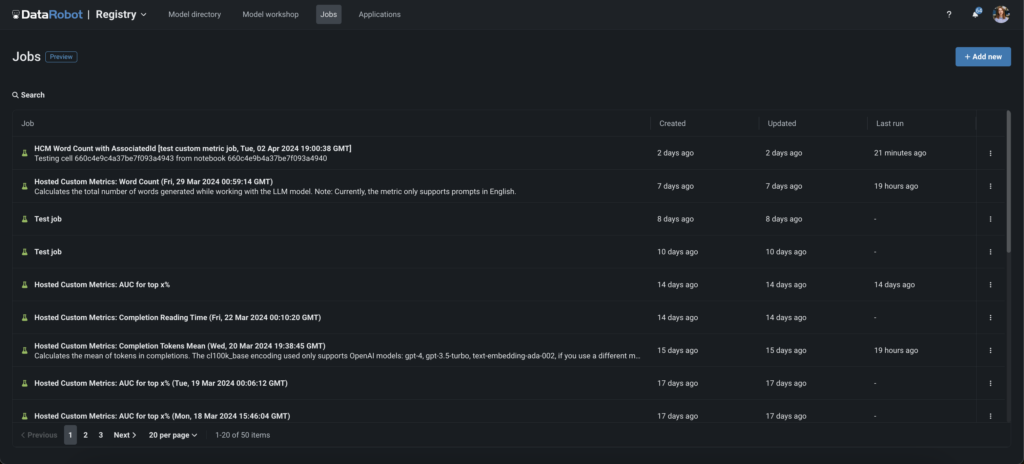Switch to Model workshop tab
The image size is (1024, 464).
[270, 14]
